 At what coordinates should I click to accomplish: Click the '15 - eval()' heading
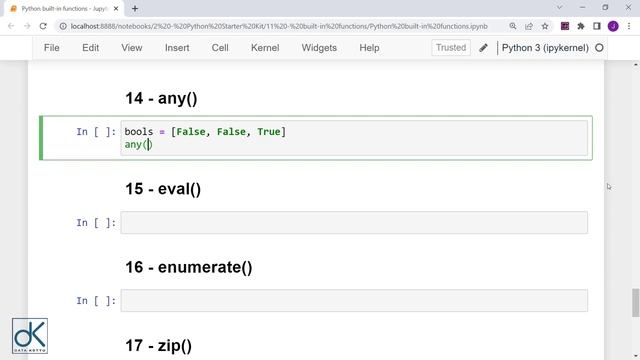pyautogui.click(x=163, y=189)
